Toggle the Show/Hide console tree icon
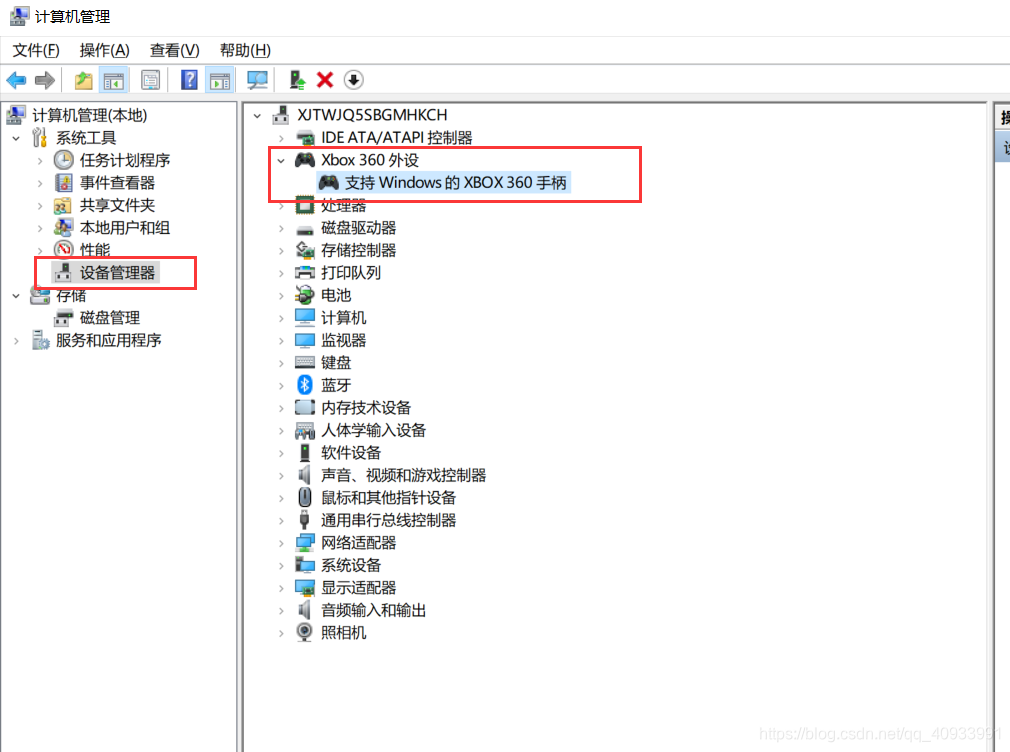This screenshot has height=752, width=1010. pyautogui.click(x=114, y=81)
